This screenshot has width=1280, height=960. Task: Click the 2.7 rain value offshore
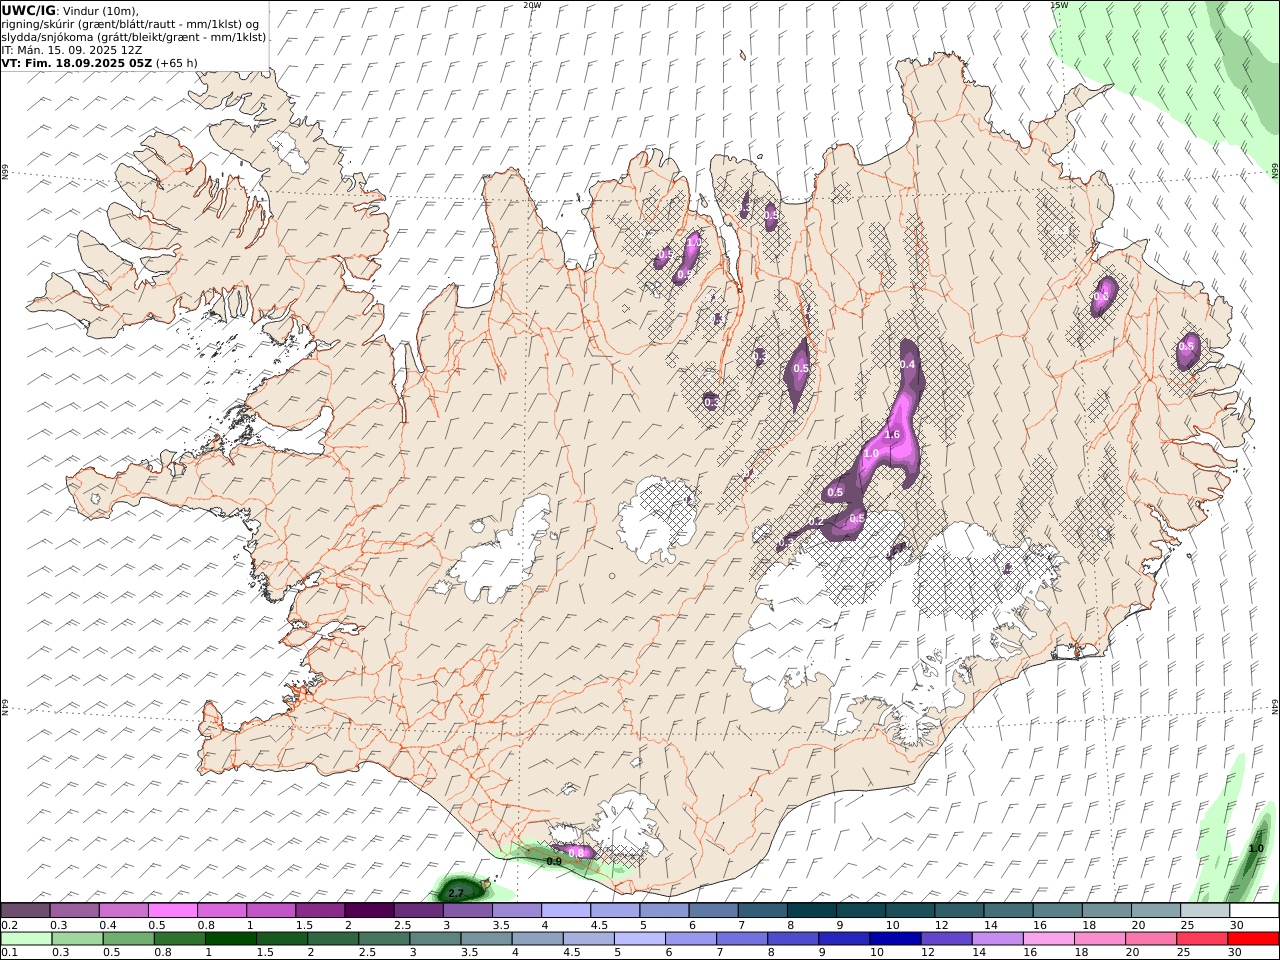(456, 892)
